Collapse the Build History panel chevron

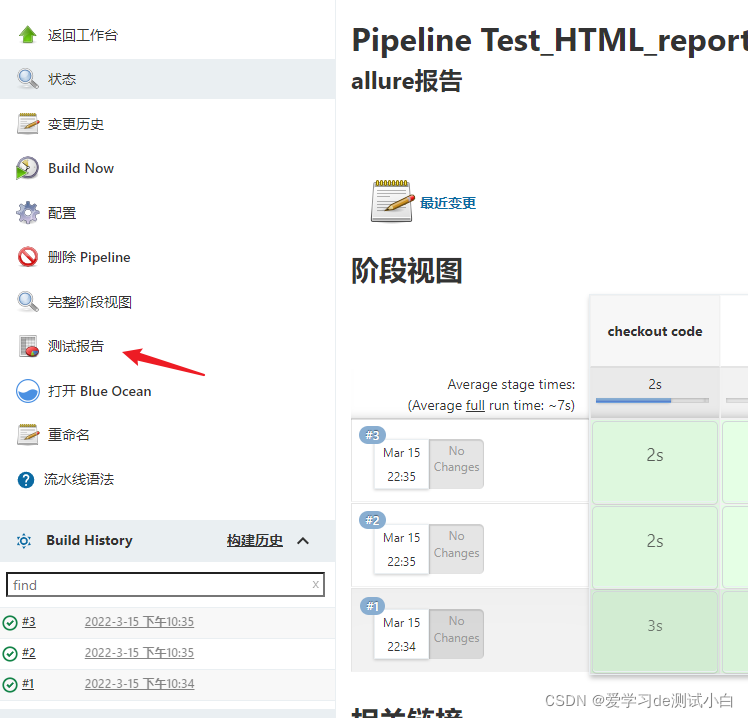[x=303, y=541]
